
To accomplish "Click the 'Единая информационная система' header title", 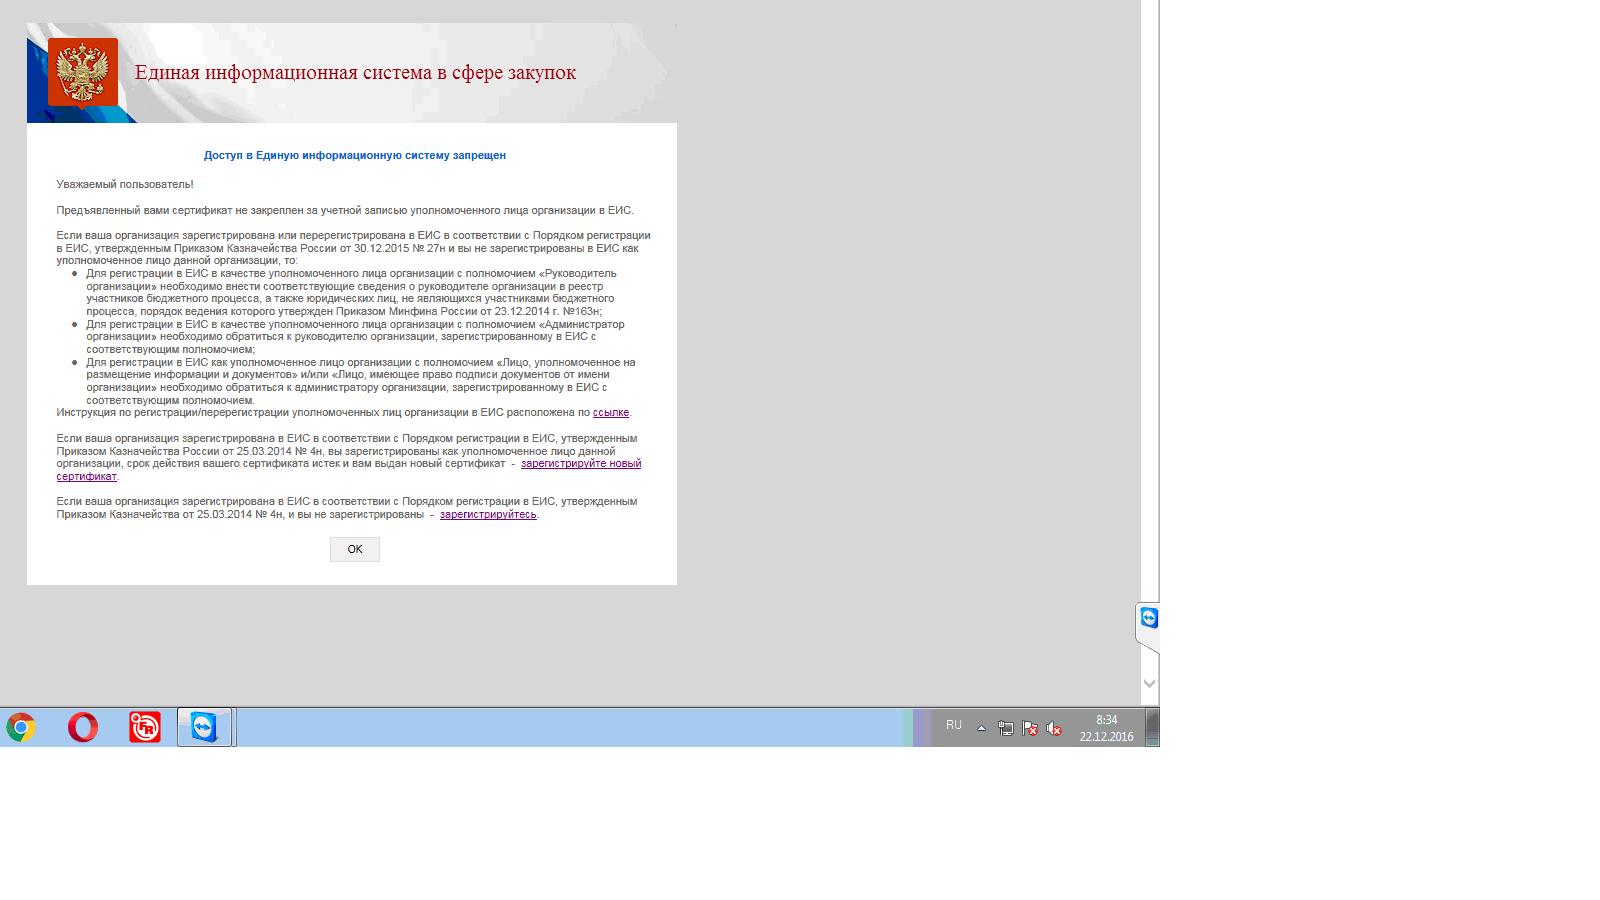I will click(x=355, y=73).
